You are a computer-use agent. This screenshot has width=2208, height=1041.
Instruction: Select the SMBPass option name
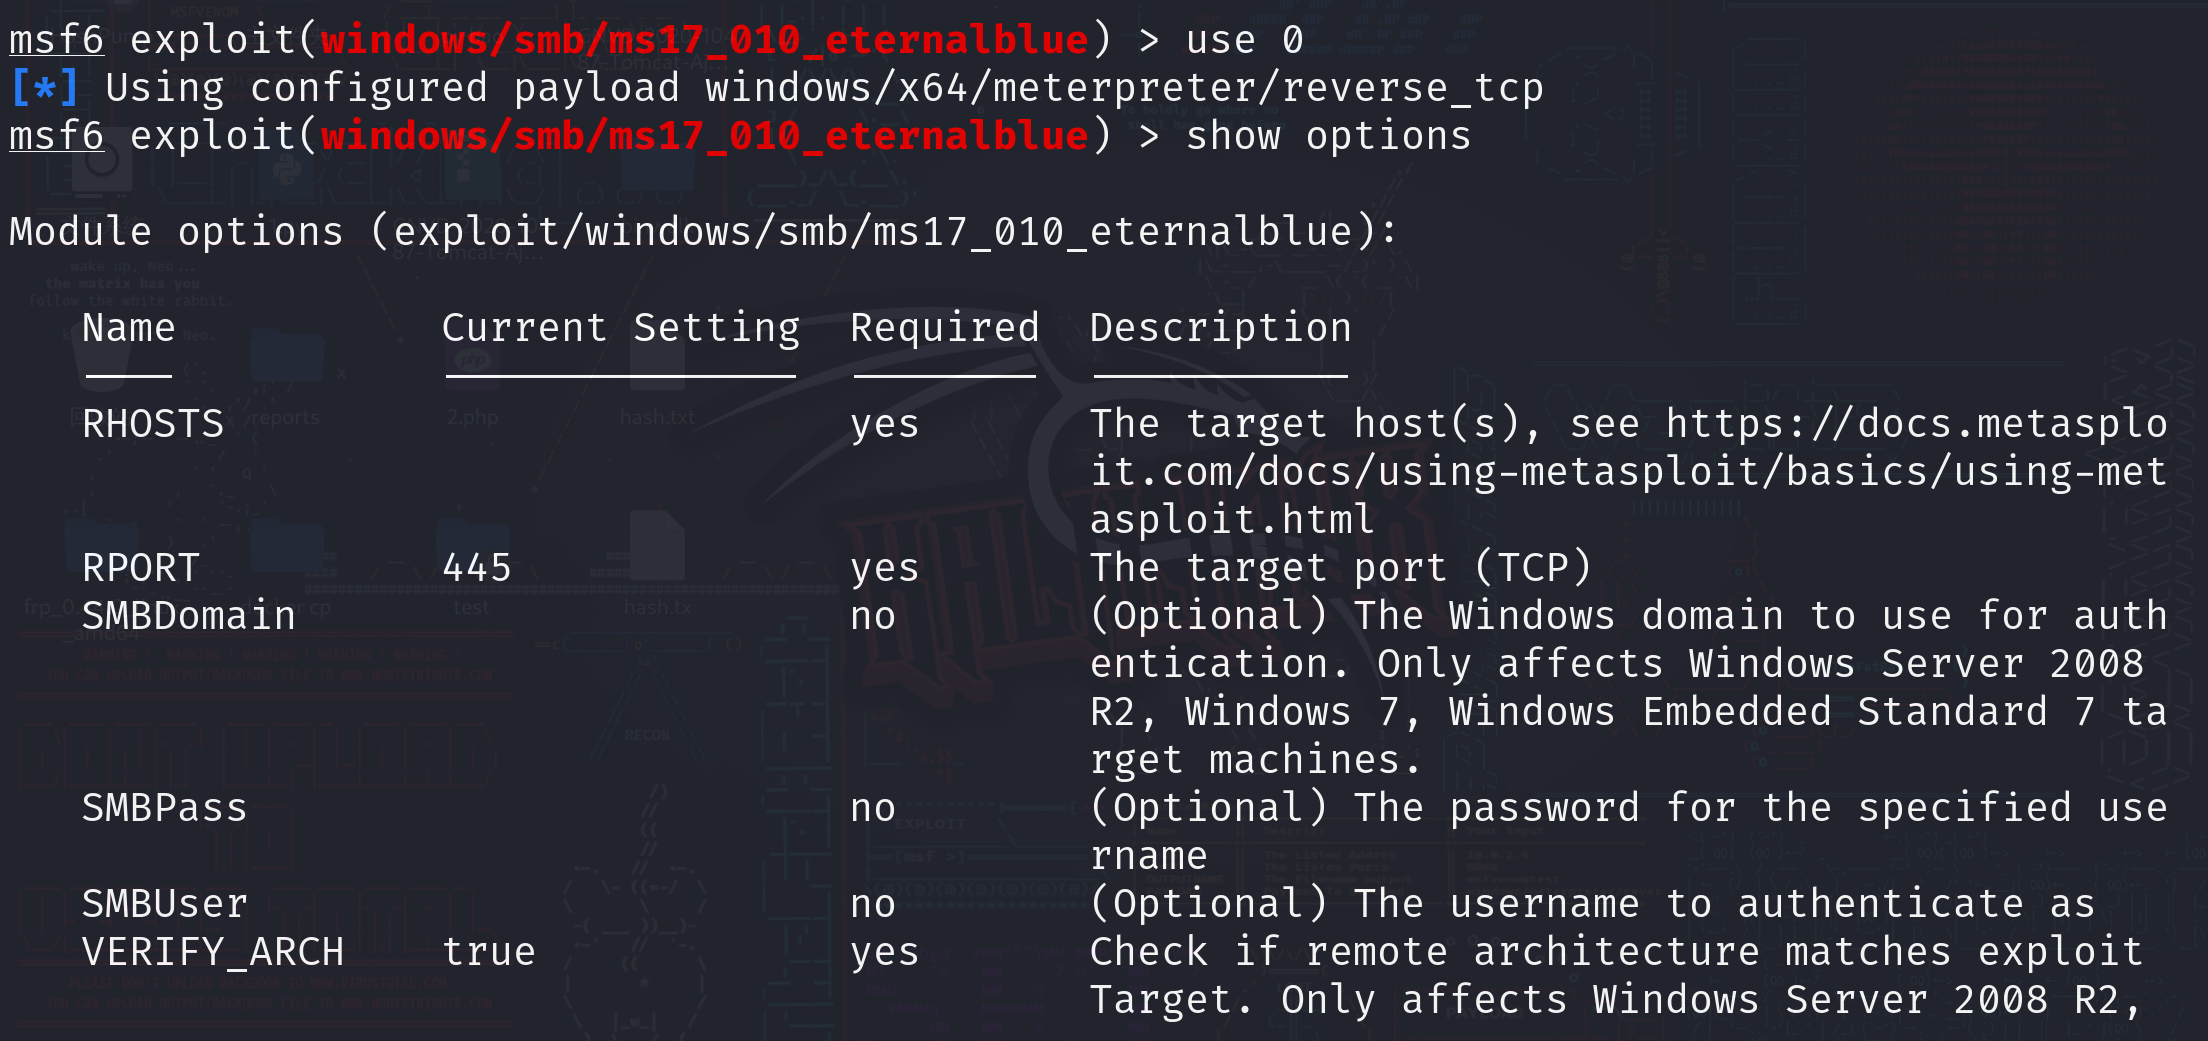(x=164, y=808)
